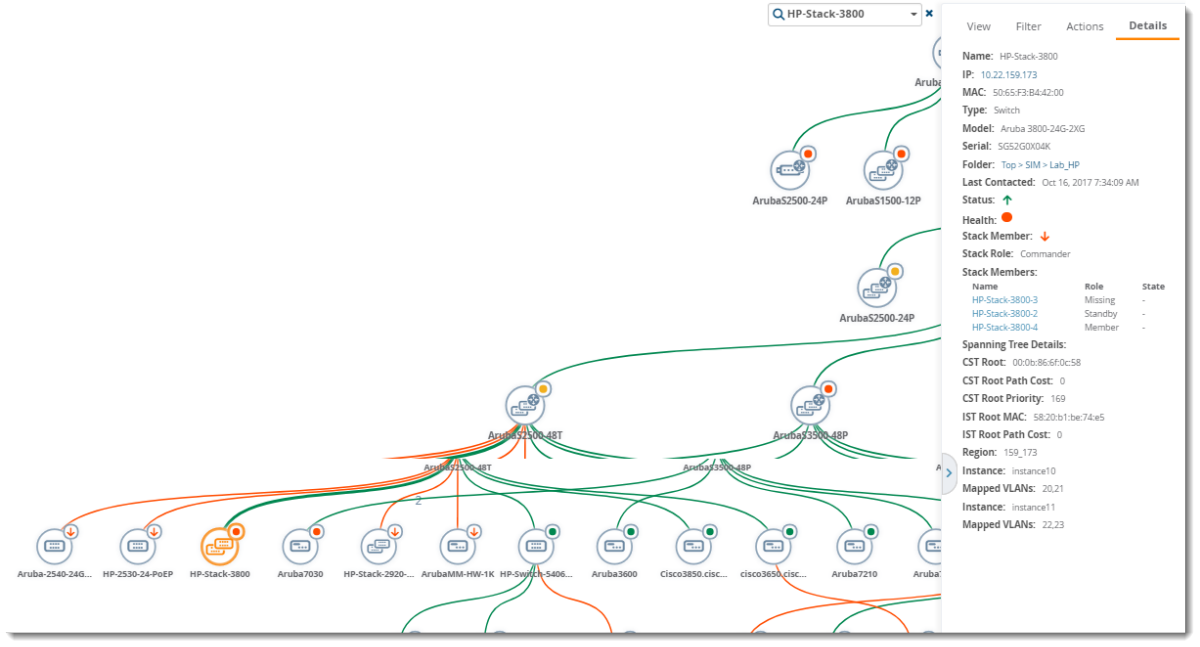Viewport: 1200px width, 647px height.
Task: Click the search magnifier icon
Action: point(778,14)
